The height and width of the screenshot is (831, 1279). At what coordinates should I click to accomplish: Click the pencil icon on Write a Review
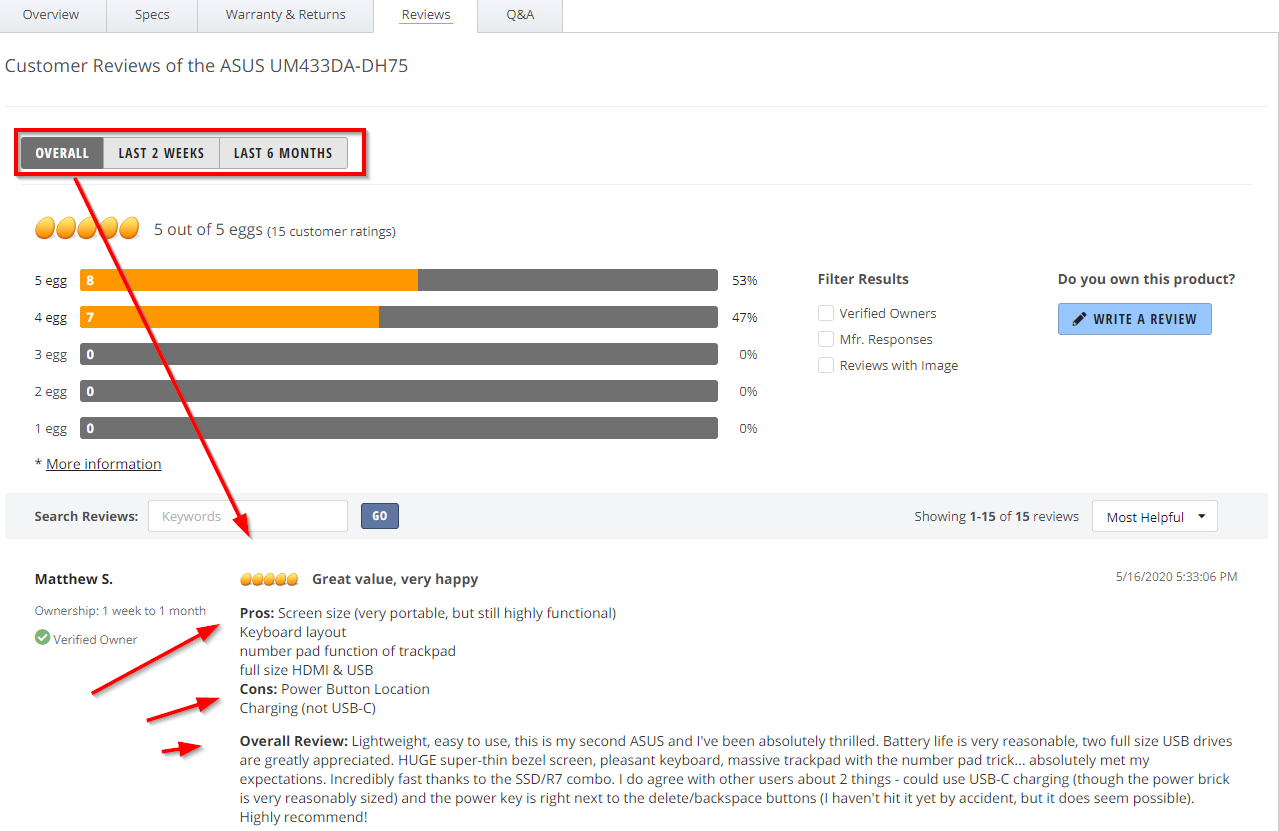click(1079, 319)
